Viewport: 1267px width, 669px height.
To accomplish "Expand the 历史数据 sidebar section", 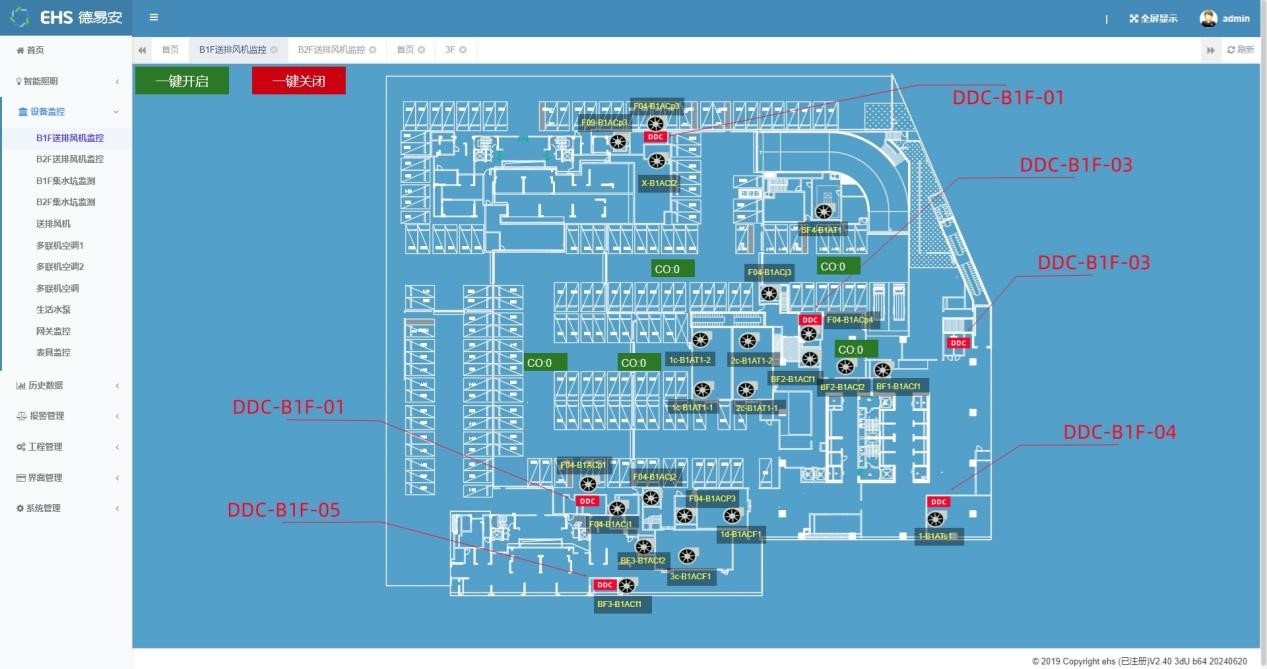I will [65, 385].
